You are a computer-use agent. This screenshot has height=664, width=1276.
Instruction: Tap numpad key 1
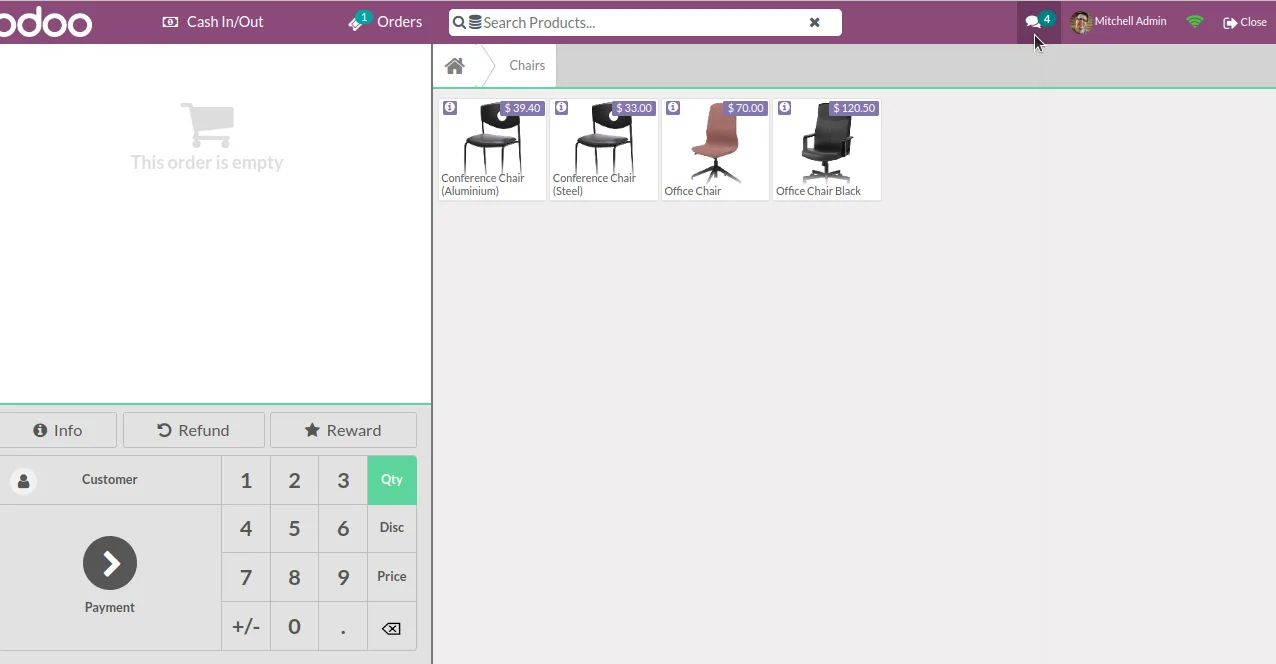point(246,480)
